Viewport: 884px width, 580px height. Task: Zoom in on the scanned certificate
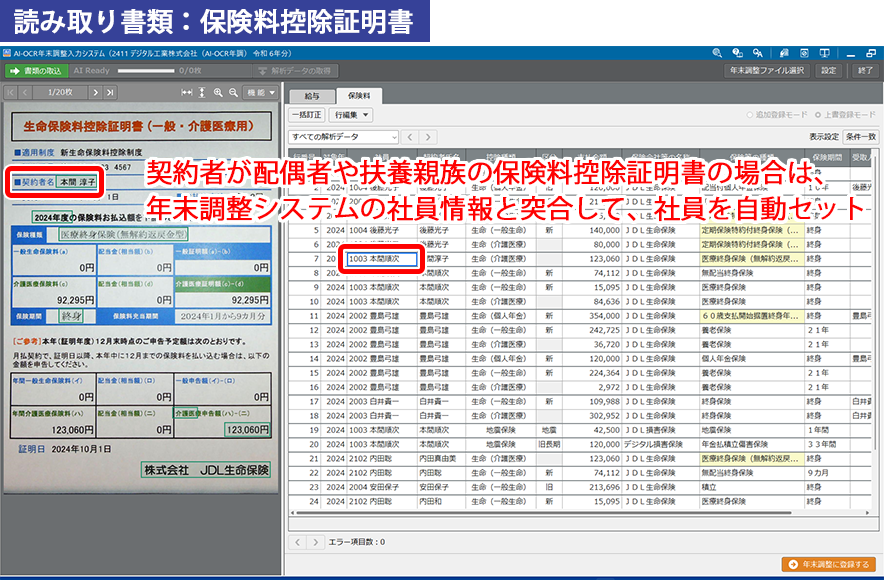click(x=218, y=92)
